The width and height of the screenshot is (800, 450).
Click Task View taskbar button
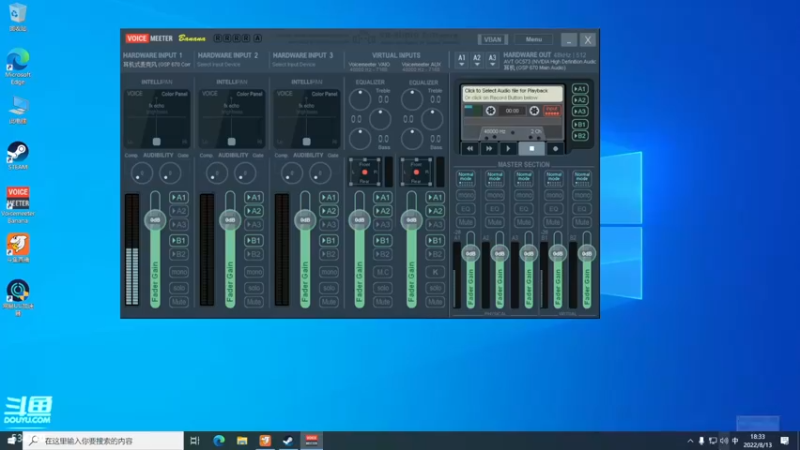[195, 441]
